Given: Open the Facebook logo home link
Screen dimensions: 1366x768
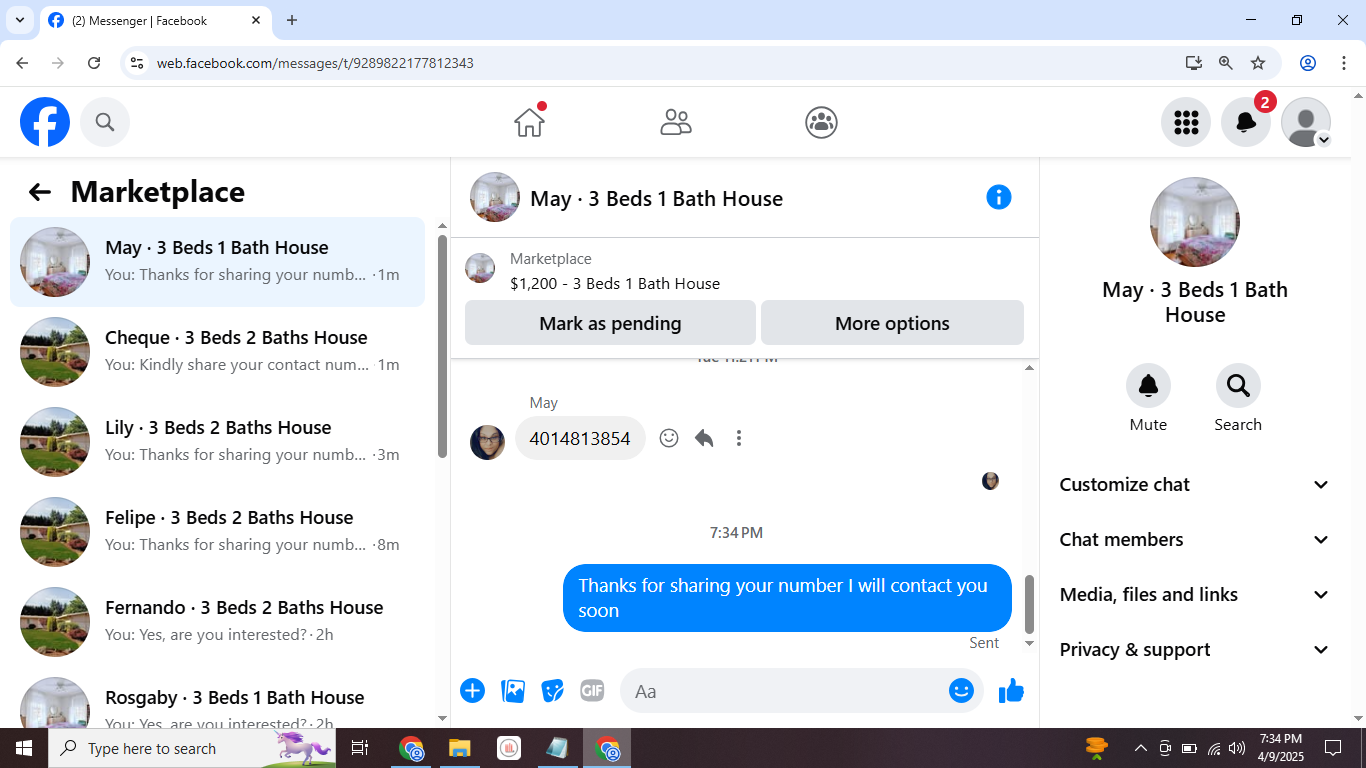Looking at the screenshot, I should (45, 122).
